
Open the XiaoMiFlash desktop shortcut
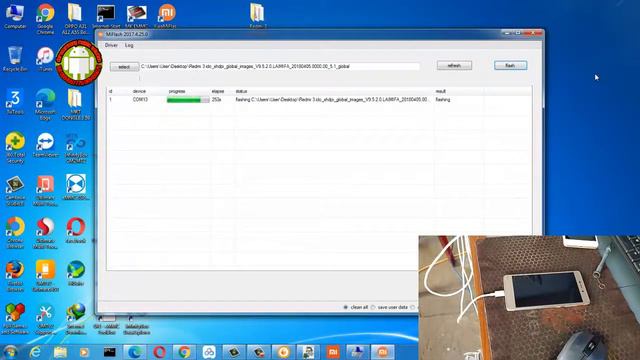pyautogui.click(x=166, y=16)
